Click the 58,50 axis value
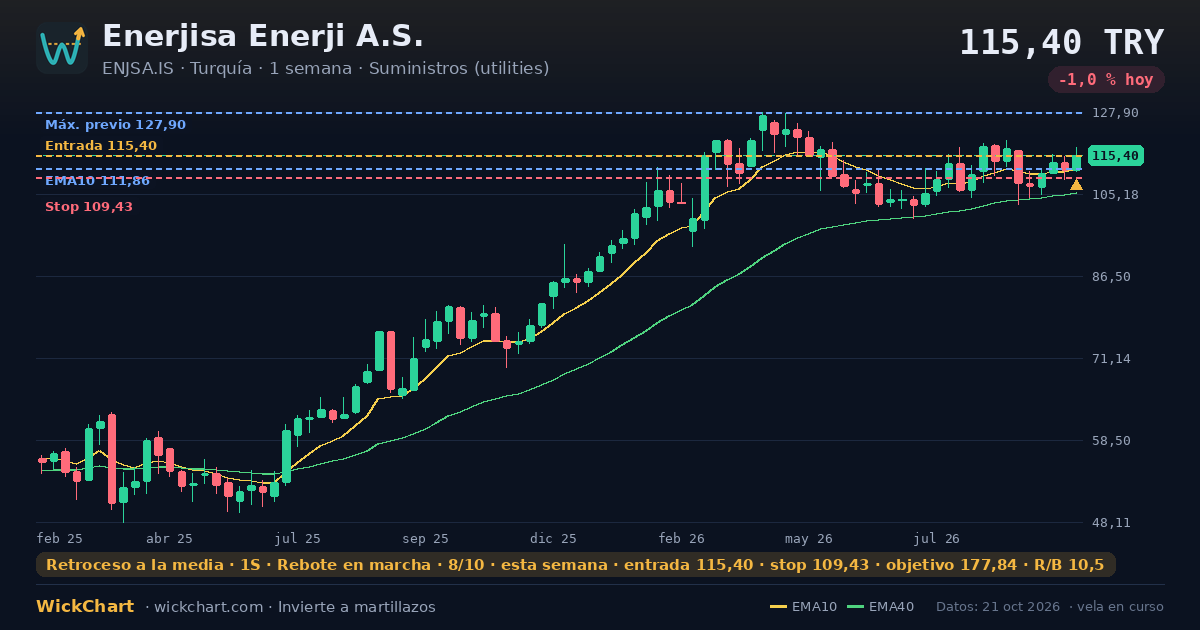This screenshot has width=1200, height=630. point(1112,441)
